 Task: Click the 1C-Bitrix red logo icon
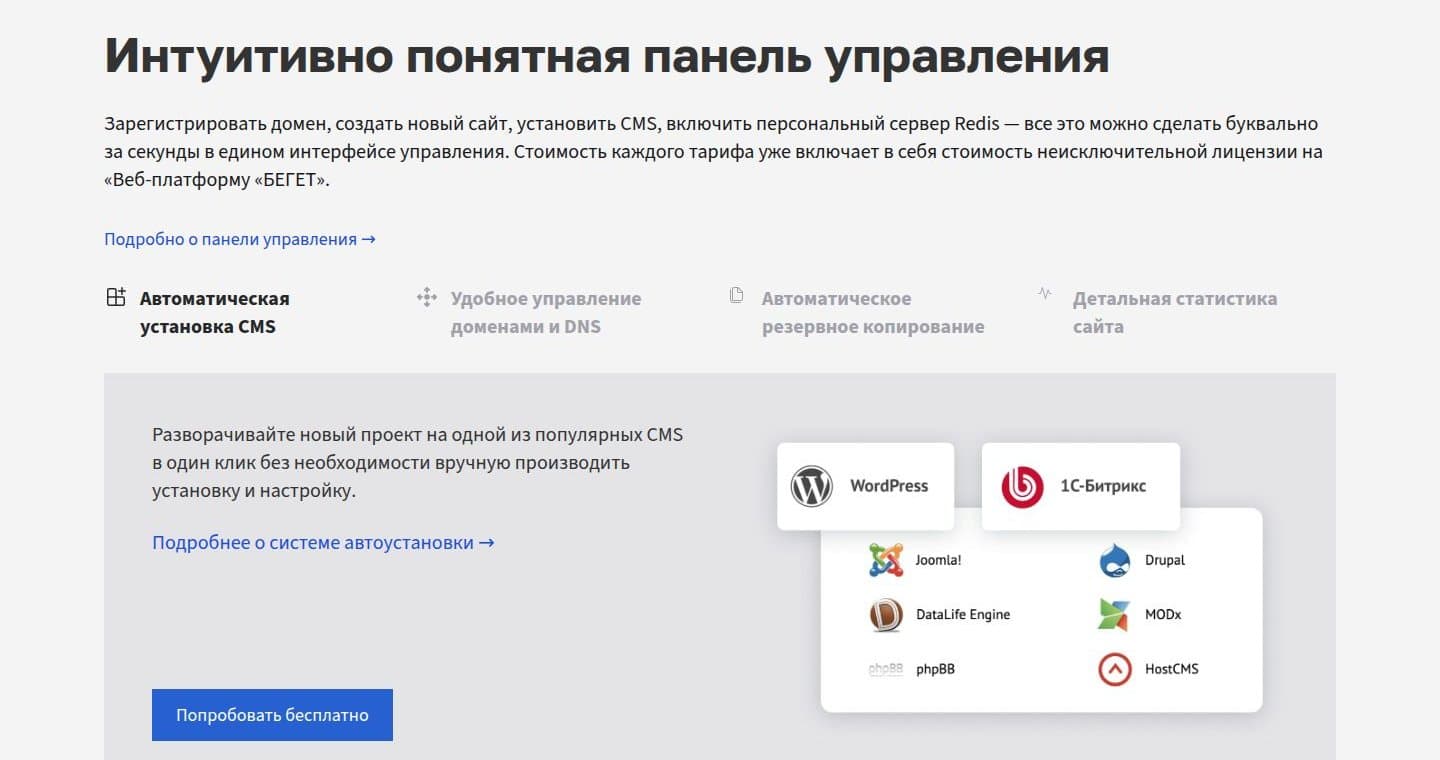(x=1022, y=487)
